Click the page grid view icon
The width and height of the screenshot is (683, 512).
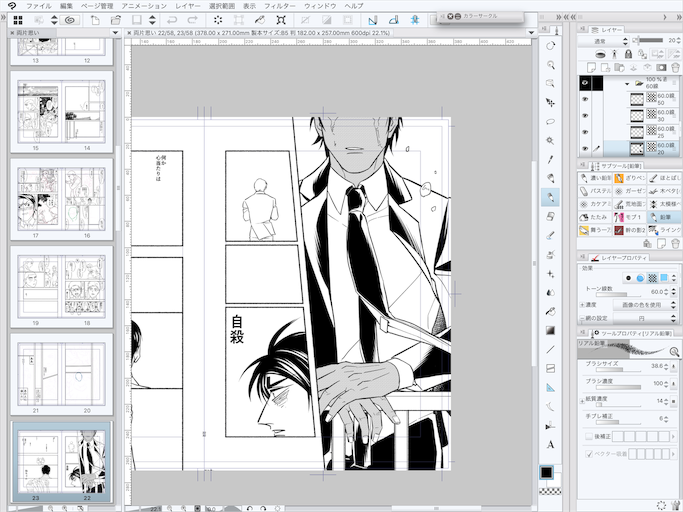point(18,20)
